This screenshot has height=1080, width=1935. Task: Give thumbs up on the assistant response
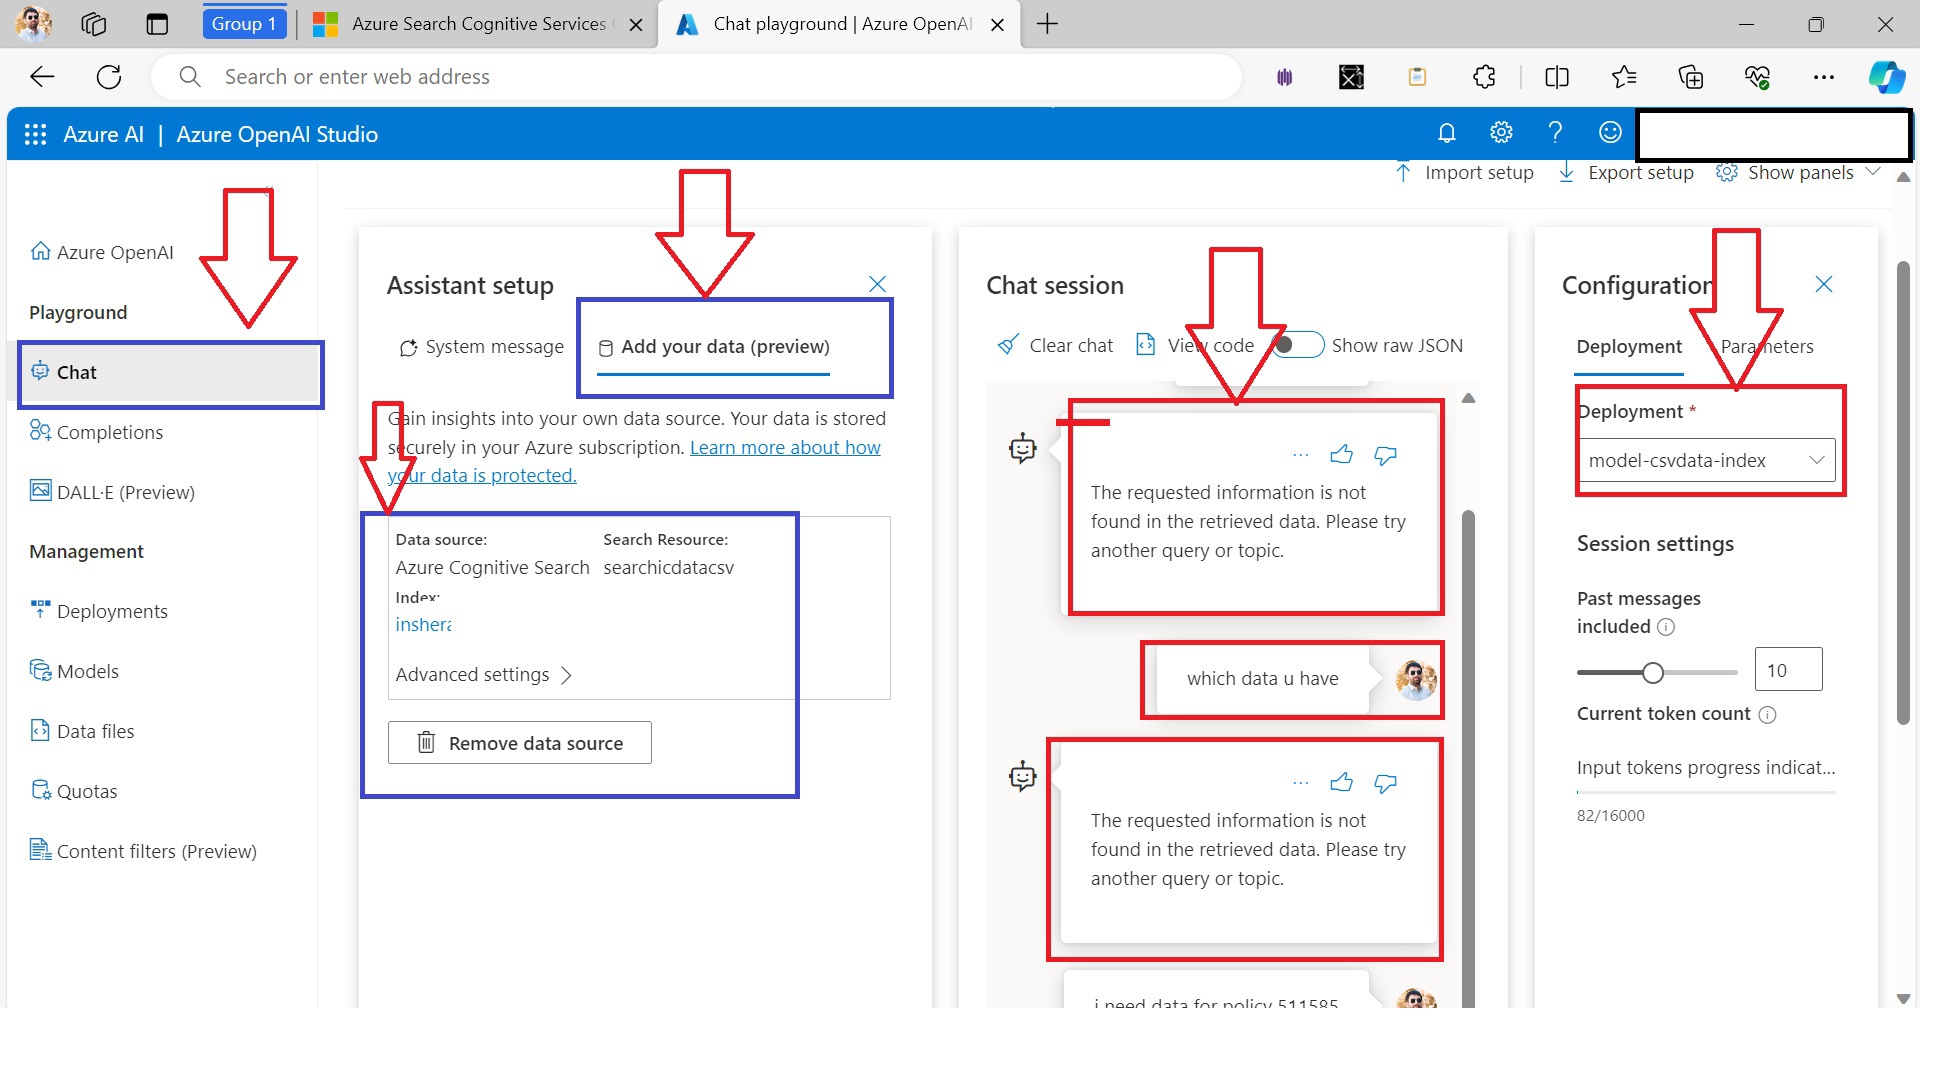[1341, 455]
